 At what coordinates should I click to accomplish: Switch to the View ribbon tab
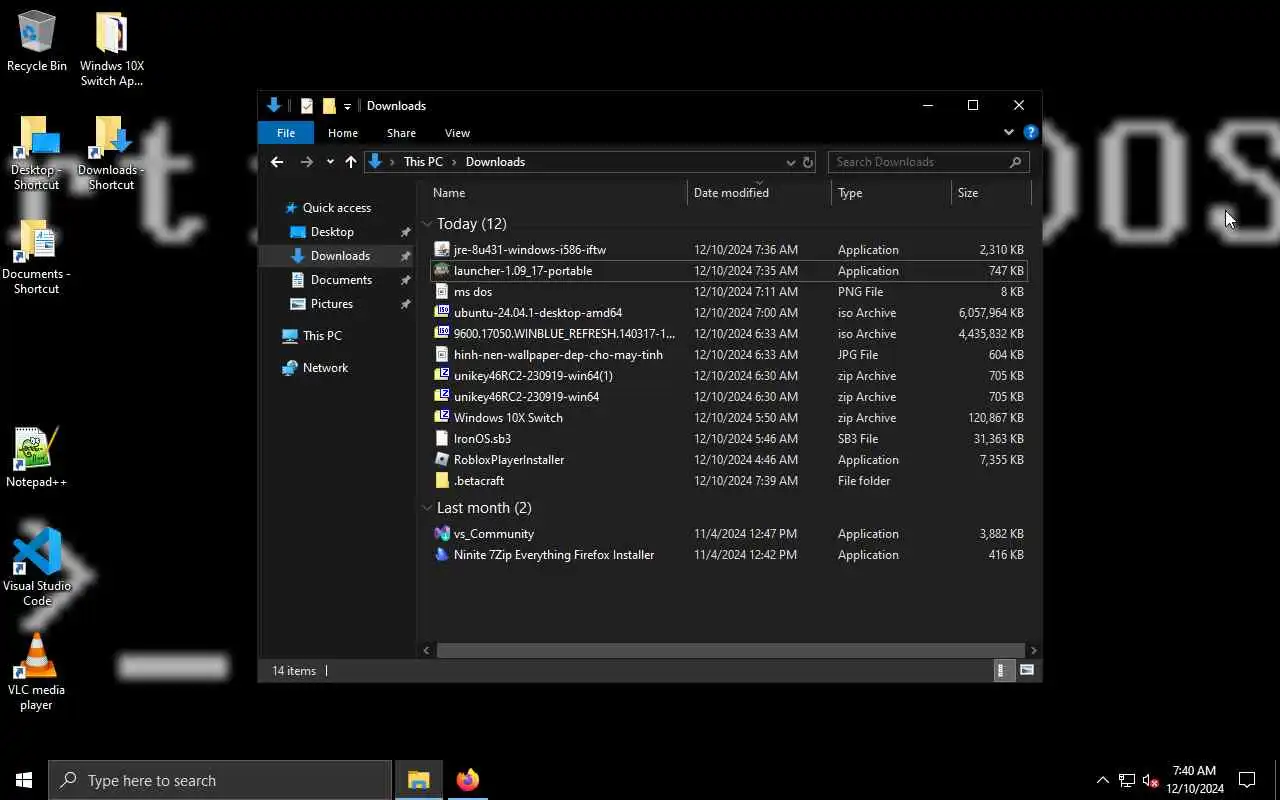(x=457, y=133)
